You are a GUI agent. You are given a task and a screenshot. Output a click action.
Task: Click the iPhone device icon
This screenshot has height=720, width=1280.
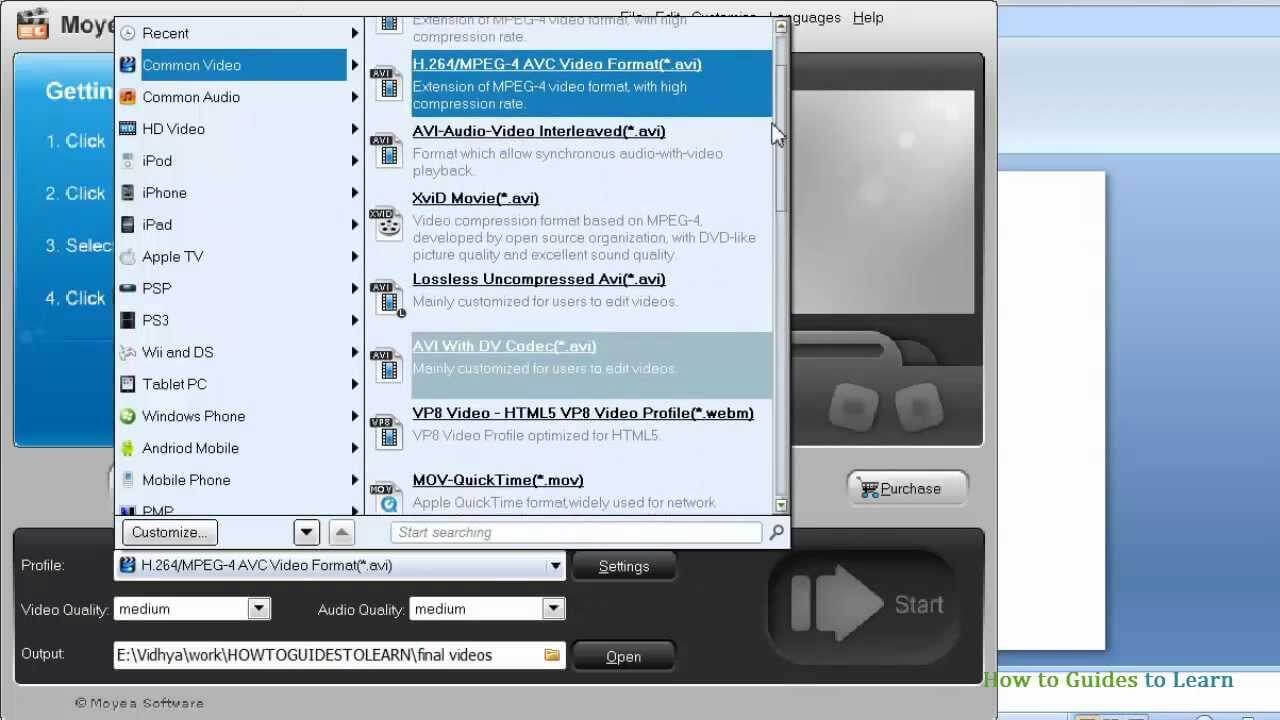point(127,193)
